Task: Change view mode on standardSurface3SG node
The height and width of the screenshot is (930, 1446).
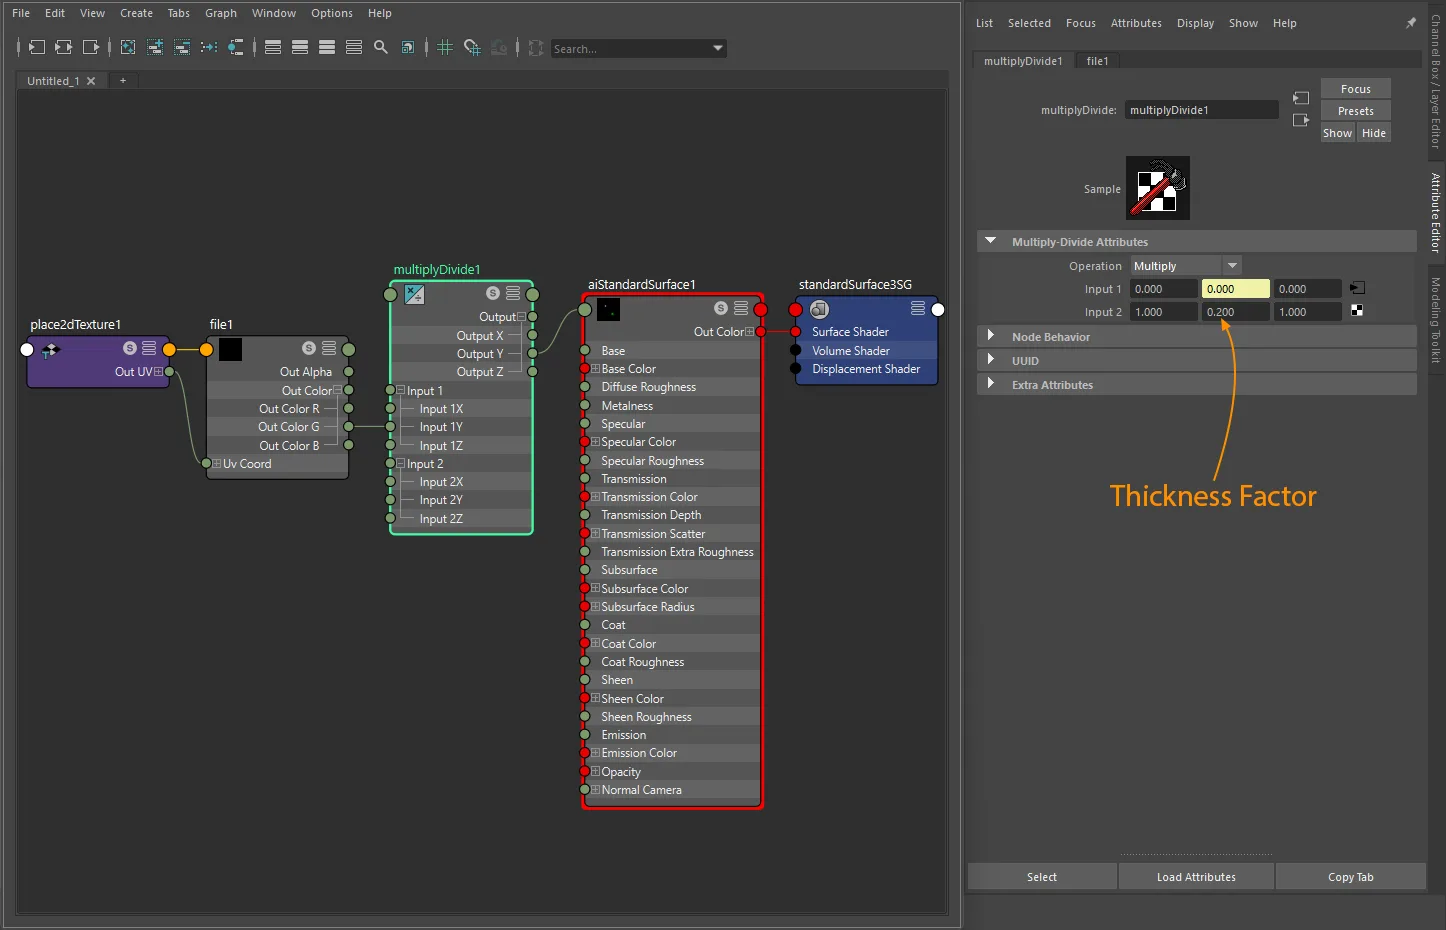Action: tap(918, 308)
